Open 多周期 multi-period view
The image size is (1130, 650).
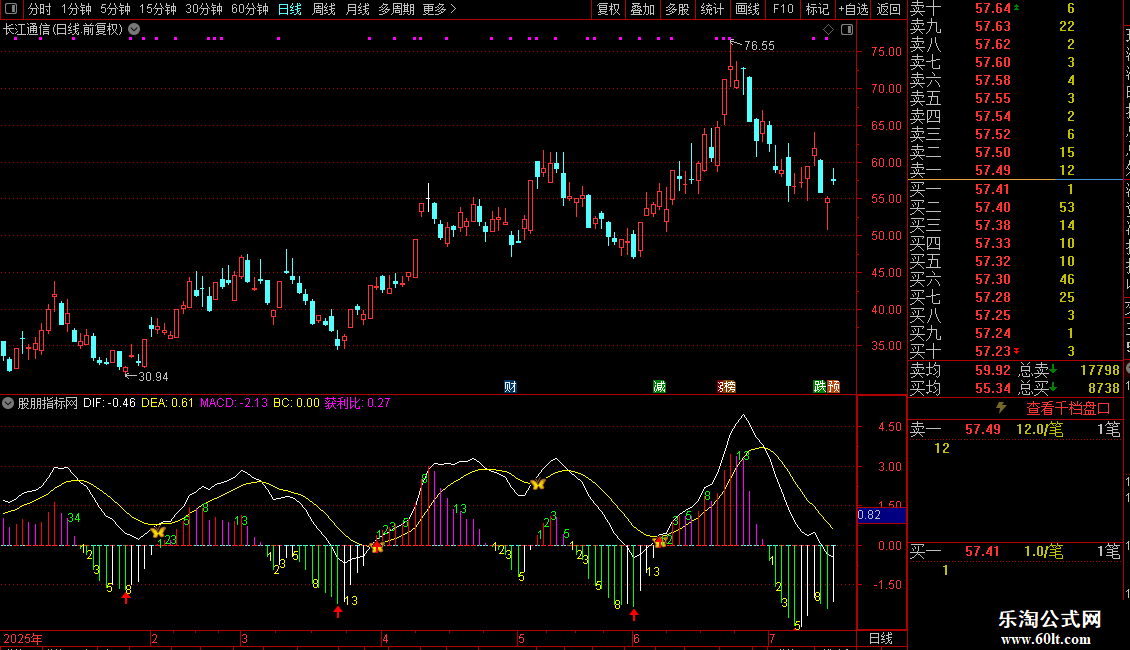[x=396, y=9]
